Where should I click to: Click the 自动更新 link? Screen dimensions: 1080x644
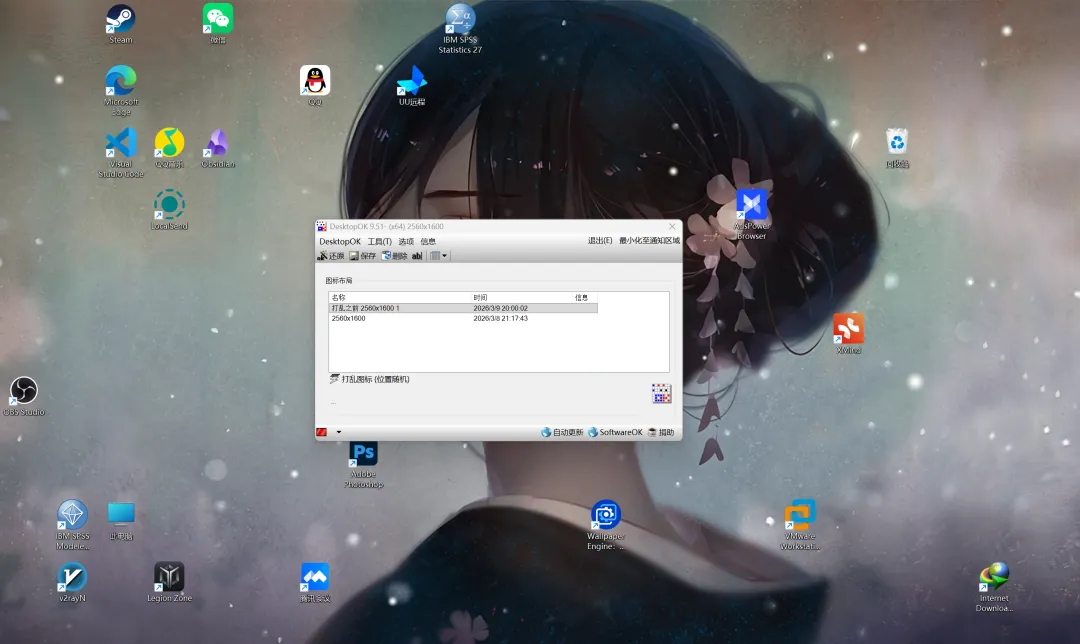point(562,432)
